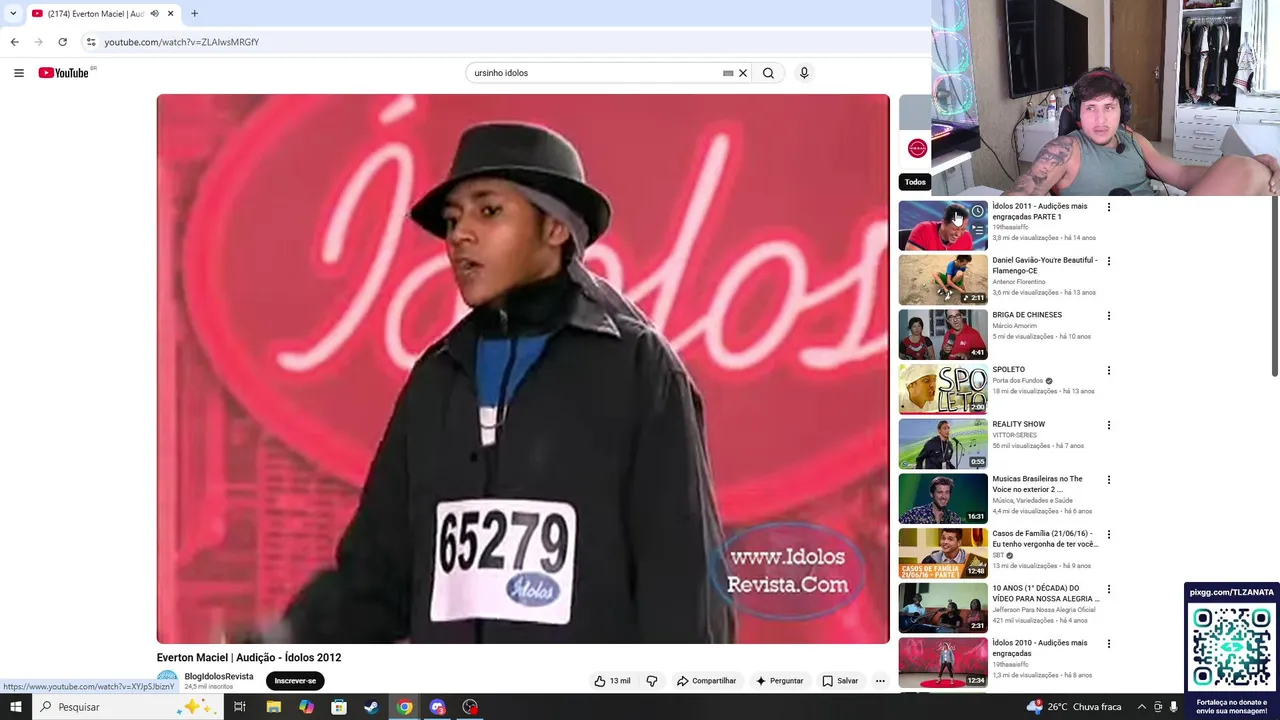Open 10 ANOS vídeo para Nossa Alegria title
The height and width of the screenshot is (720, 1280).
pos(1045,594)
